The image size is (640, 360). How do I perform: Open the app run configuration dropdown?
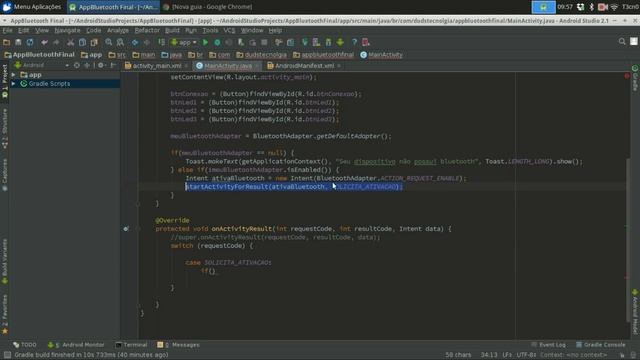[x=184, y=42]
